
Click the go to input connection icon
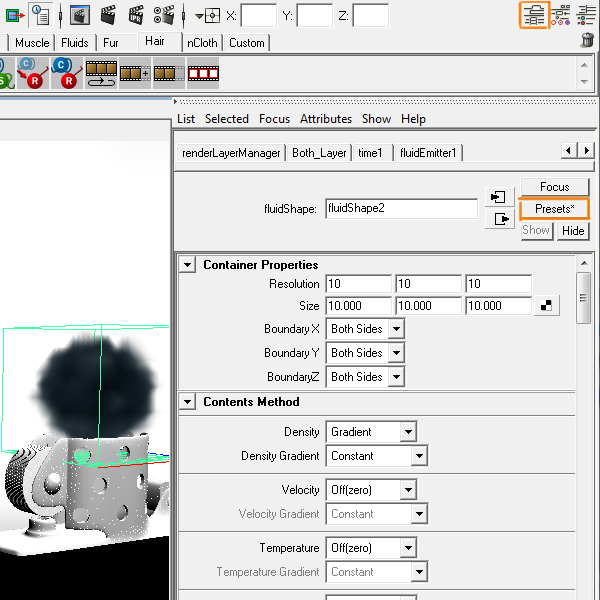[499, 197]
